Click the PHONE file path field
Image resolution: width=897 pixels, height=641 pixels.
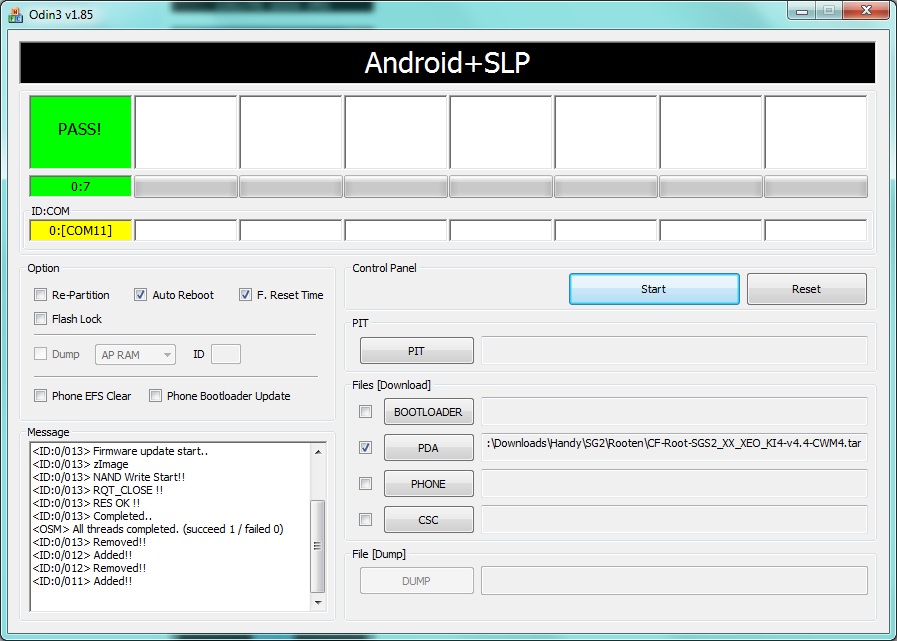click(674, 484)
